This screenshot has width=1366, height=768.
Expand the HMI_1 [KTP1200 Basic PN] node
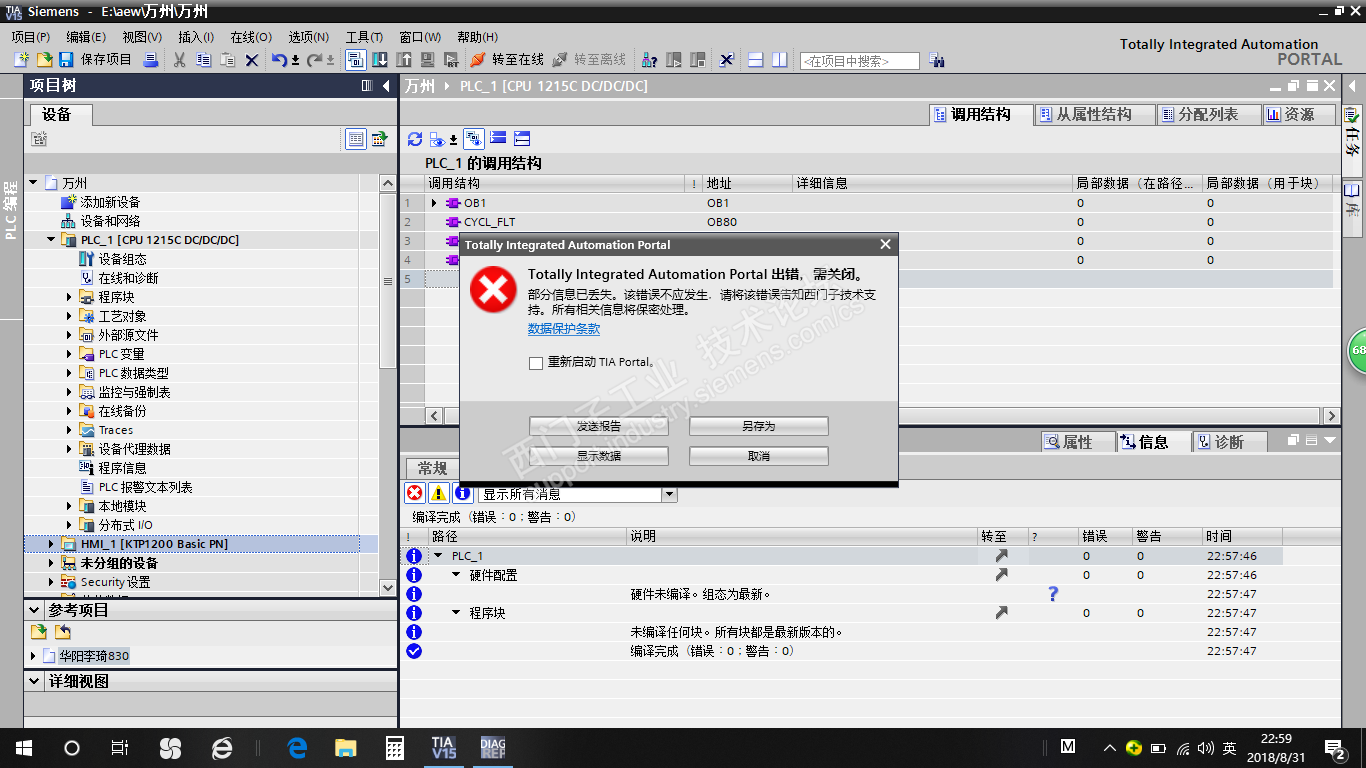(51, 544)
